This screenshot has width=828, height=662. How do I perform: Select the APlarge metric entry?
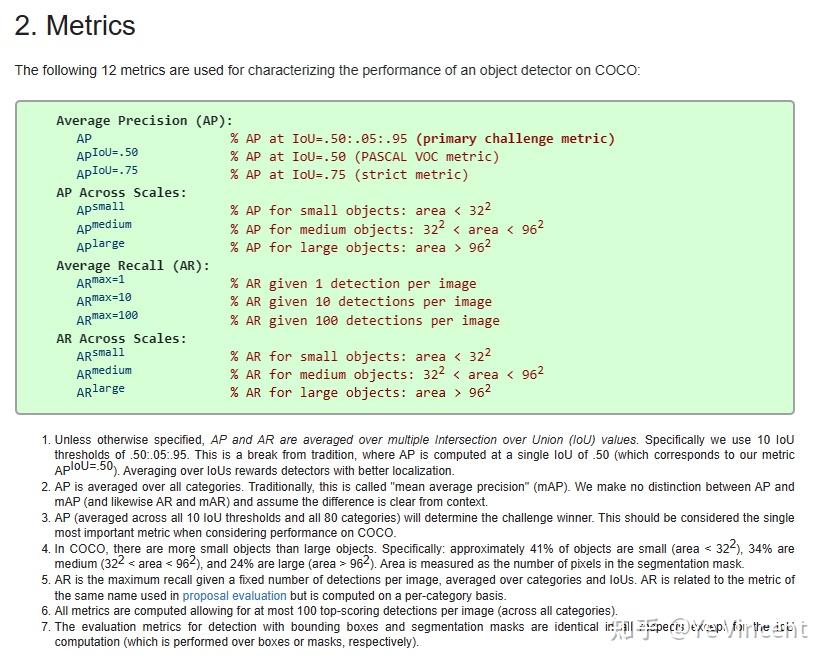click(x=100, y=245)
